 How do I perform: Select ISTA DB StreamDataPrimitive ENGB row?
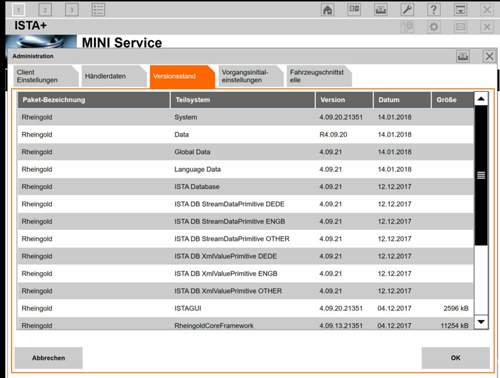245,221
